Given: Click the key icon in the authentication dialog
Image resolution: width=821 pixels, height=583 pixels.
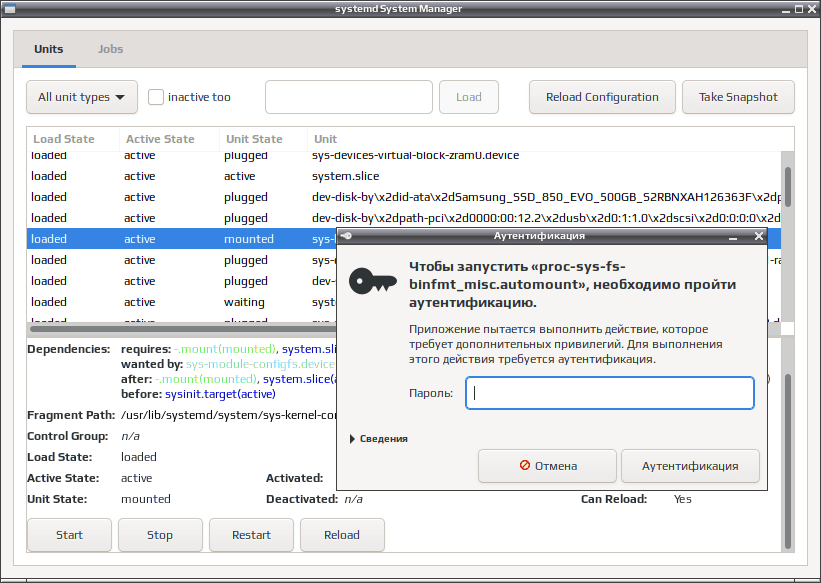Looking at the screenshot, I should point(372,280).
